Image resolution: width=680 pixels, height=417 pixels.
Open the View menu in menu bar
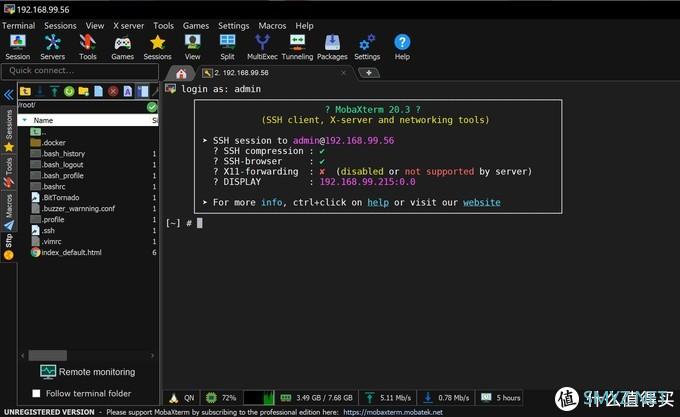pyautogui.click(x=95, y=26)
